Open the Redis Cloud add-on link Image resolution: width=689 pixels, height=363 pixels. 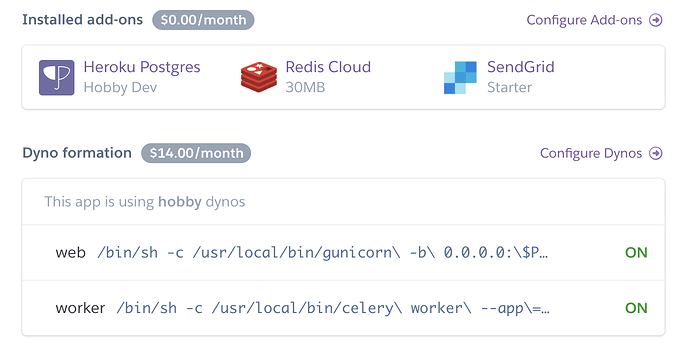(x=328, y=67)
